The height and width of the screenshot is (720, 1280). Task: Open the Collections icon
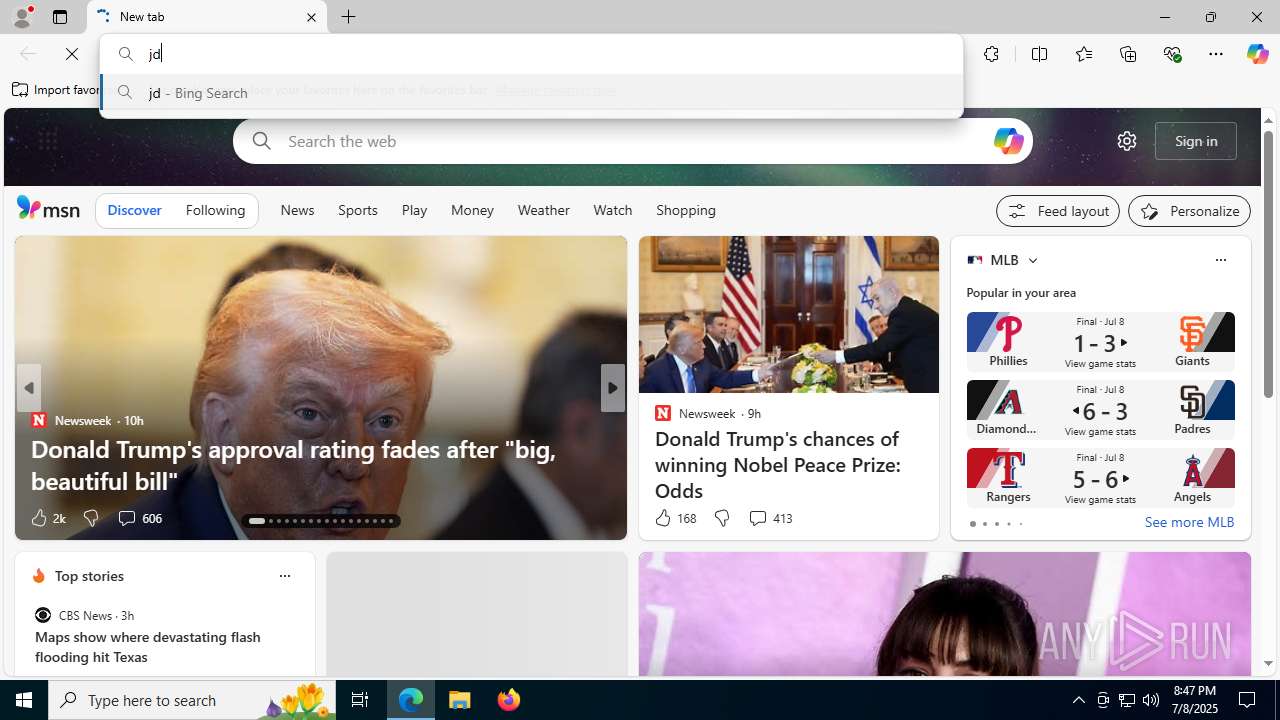pyautogui.click(x=1128, y=54)
